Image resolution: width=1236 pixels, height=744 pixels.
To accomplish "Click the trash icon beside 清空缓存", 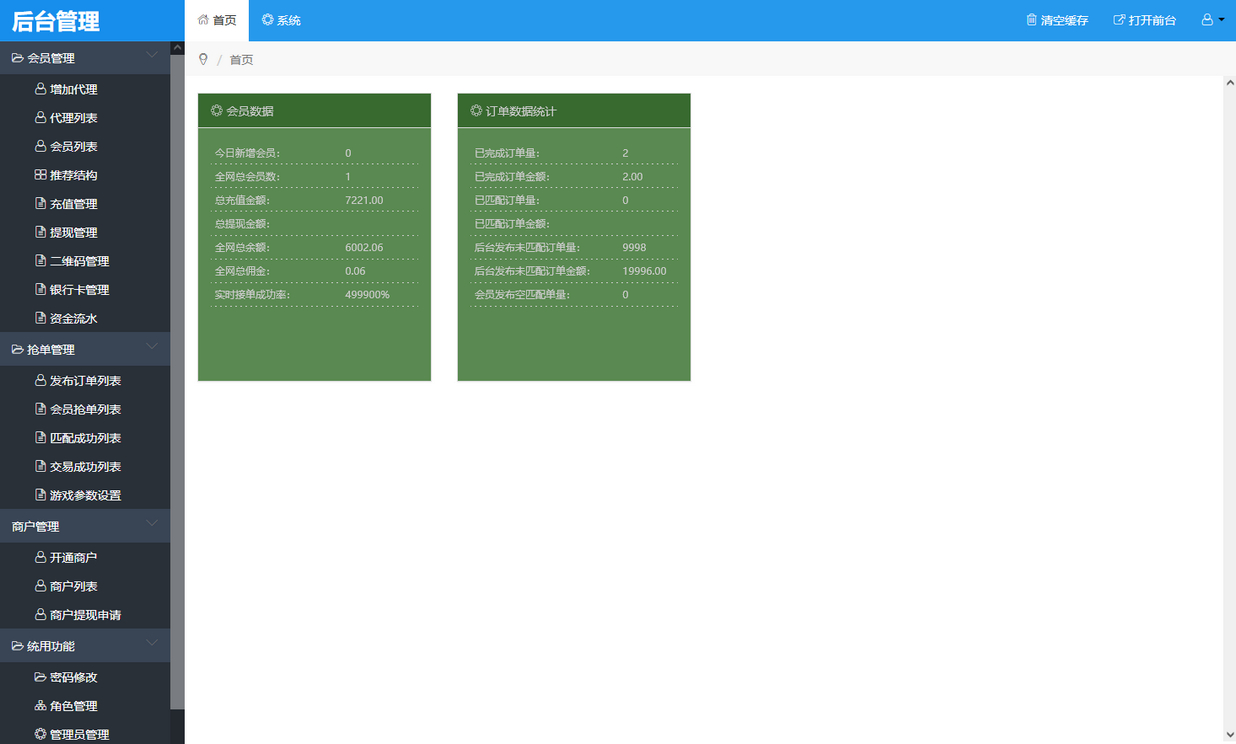I will point(1031,20).
